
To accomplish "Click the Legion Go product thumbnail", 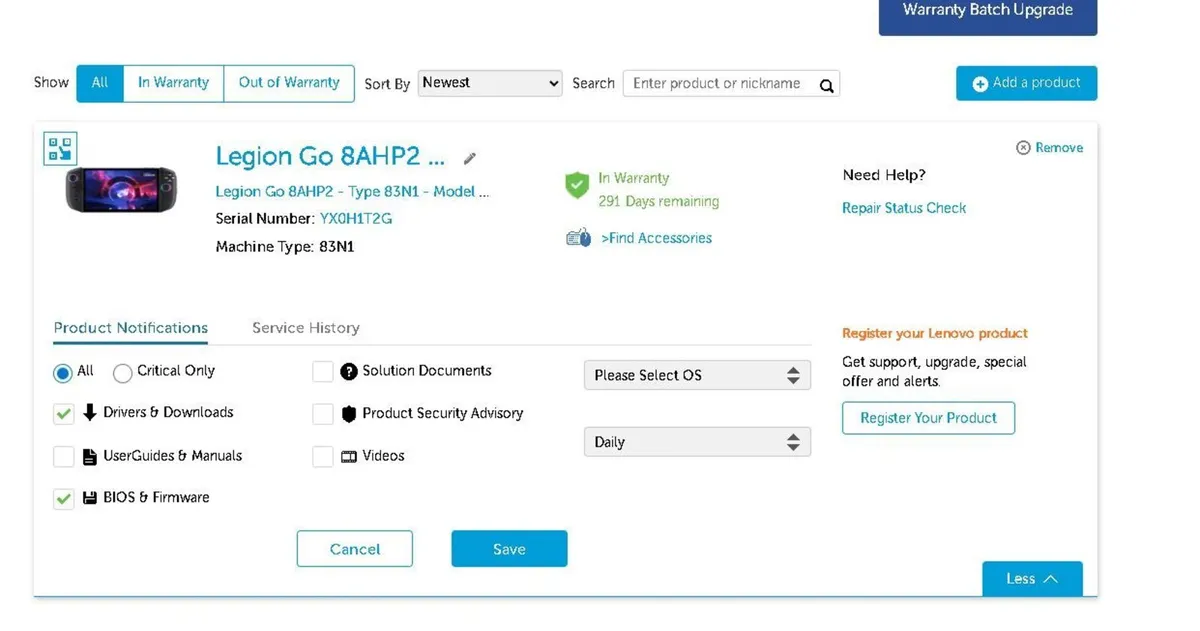I will [x=121, y=190].
